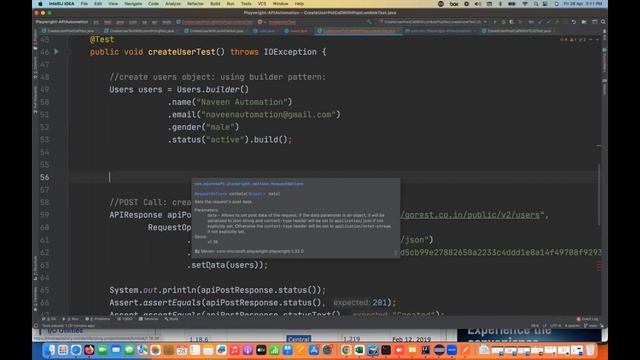640x360 pixels.
Task: Click 'IOException' in method signature
Action: coord(290,52)
